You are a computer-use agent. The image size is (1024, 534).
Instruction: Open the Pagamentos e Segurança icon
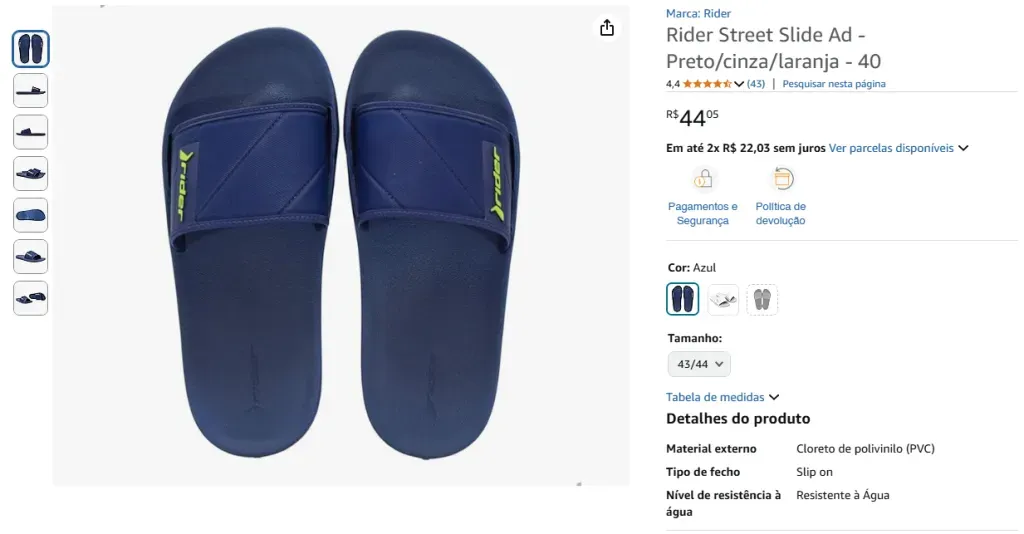click(703, 178)
